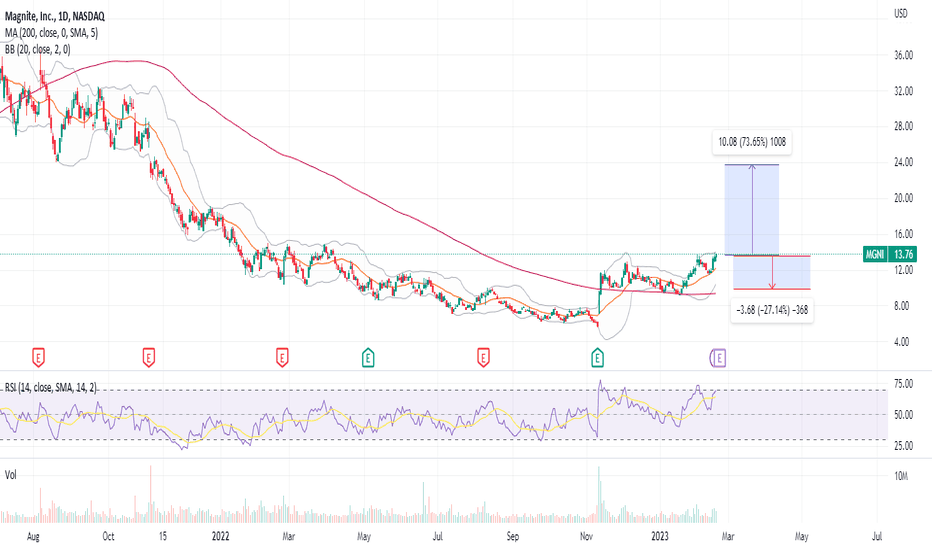Open the purple upcoming earnings marker
Viewport: 932px width, 550px height.
point(719,358)
